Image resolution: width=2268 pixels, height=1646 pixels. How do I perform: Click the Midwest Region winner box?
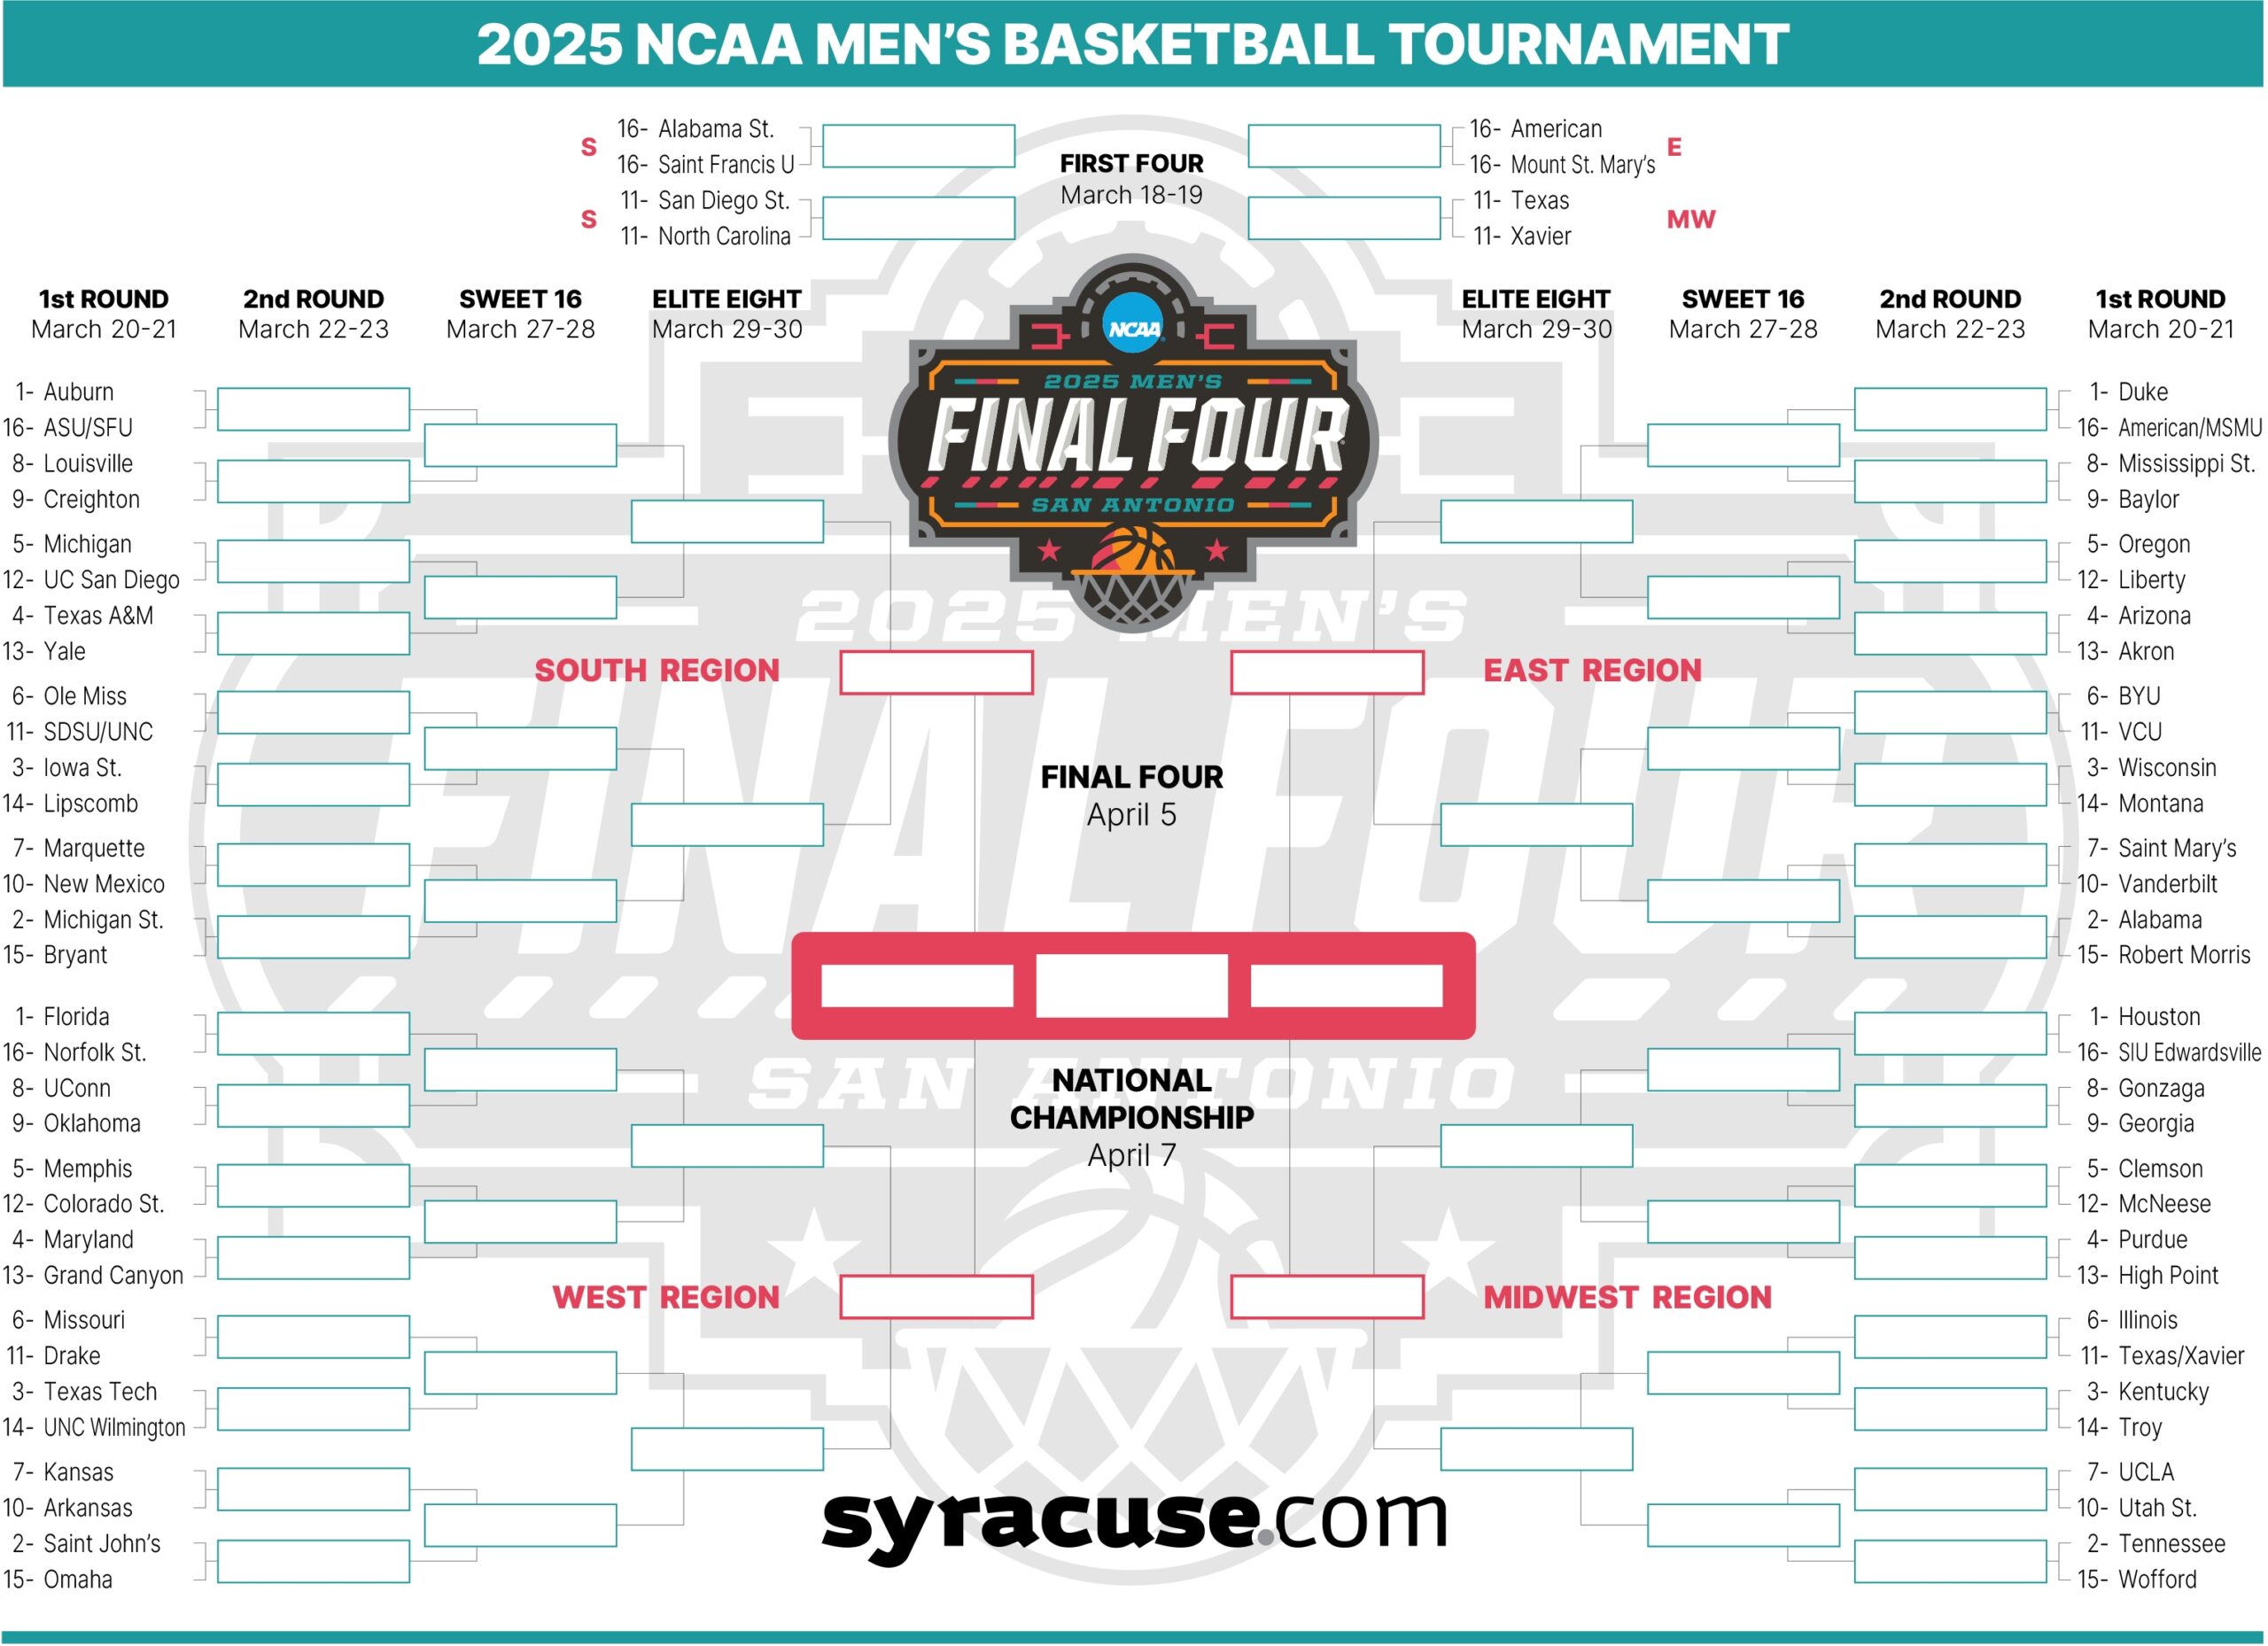pos(1327,1296)
